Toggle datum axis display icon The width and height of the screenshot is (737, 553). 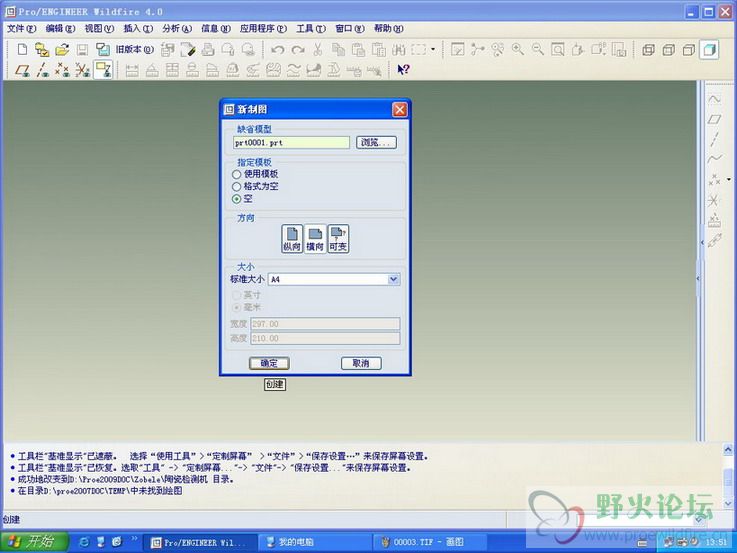click(42, 70)
